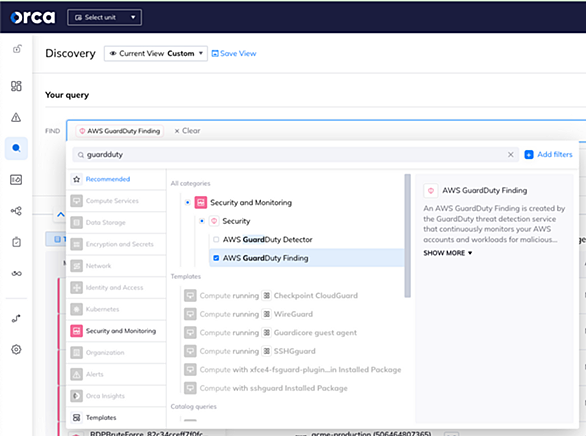Screen dimensions: 586x436
Task: Toggle the Security tree radio
Action: (x=202, y=221)
